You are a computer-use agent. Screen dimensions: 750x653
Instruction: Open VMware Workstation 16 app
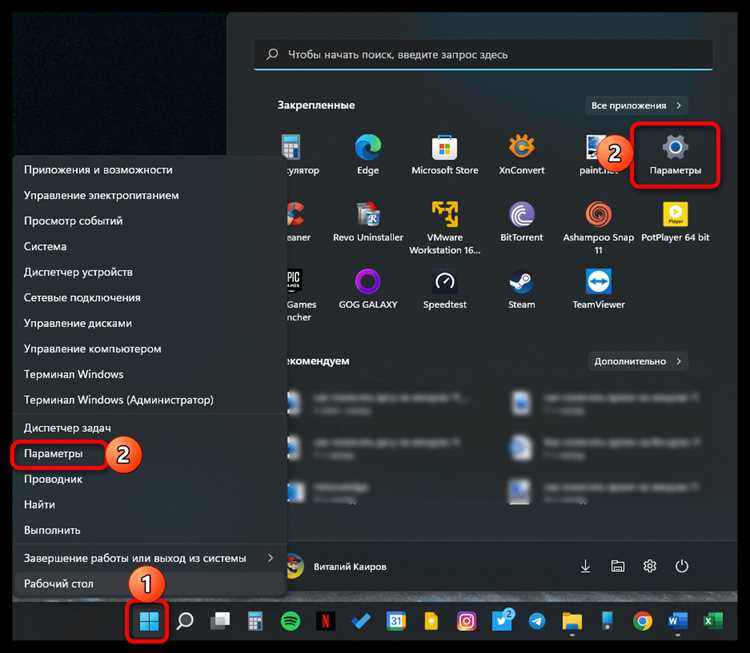pyautogui.click(x=445, y=227)
